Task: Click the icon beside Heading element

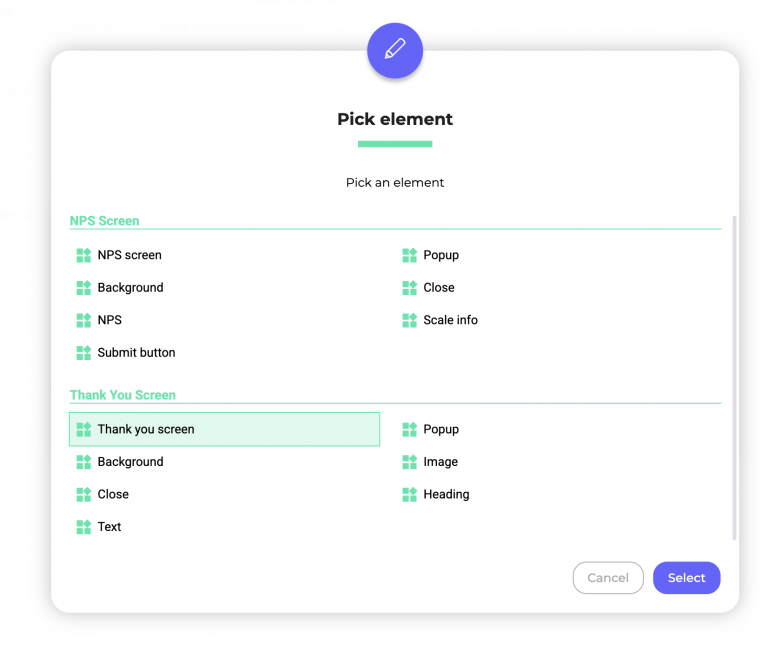Action: pos(409,494)
